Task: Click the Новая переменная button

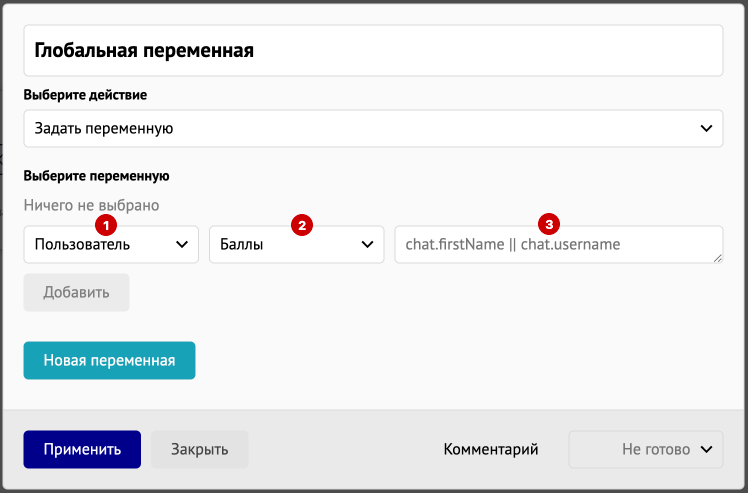Action: pyautogui.click(x=109, y=360)
